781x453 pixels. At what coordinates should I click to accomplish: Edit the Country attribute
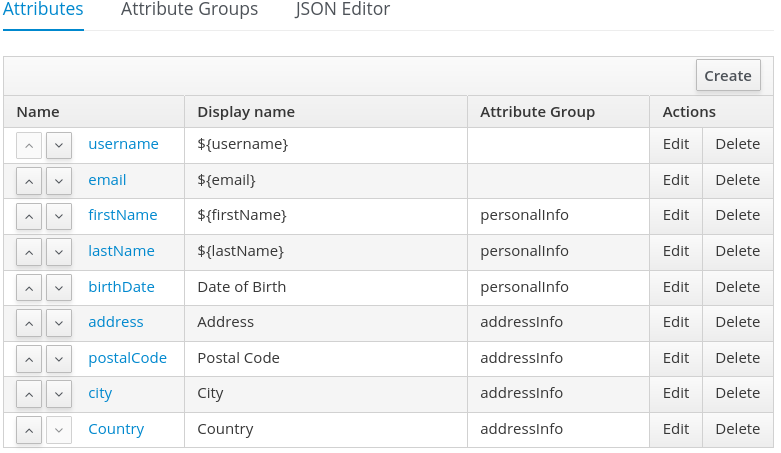(676, 429)
